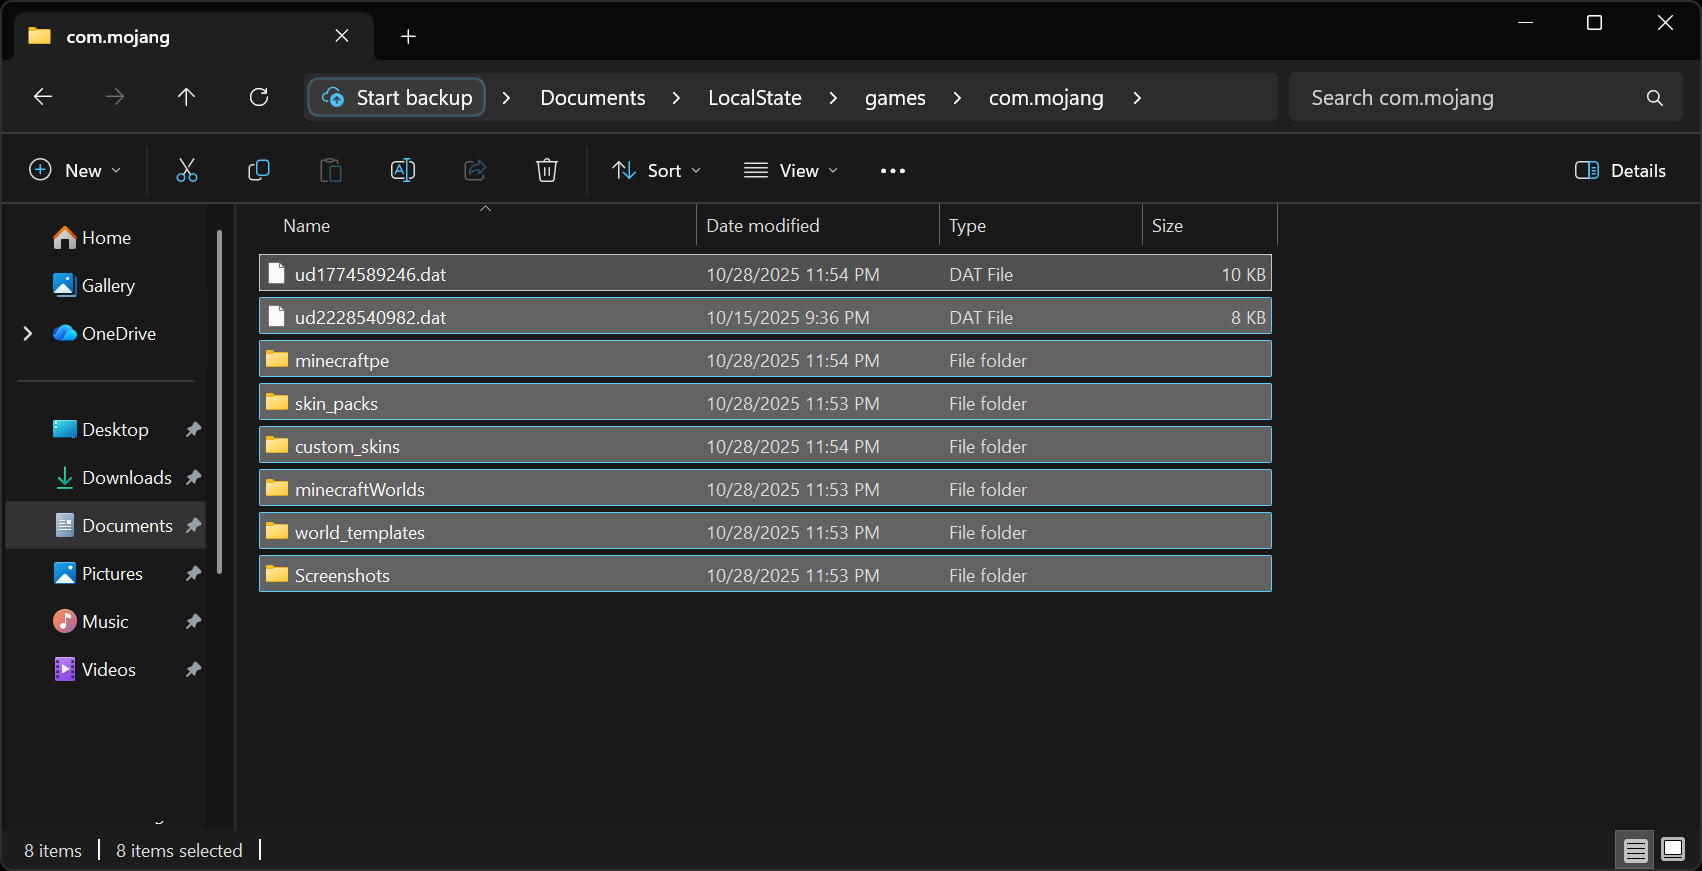Image resolution: width=1702 pixels, height=871 pixels.
Task: Click the pin icon beside Music
Action: pos(193,622)
